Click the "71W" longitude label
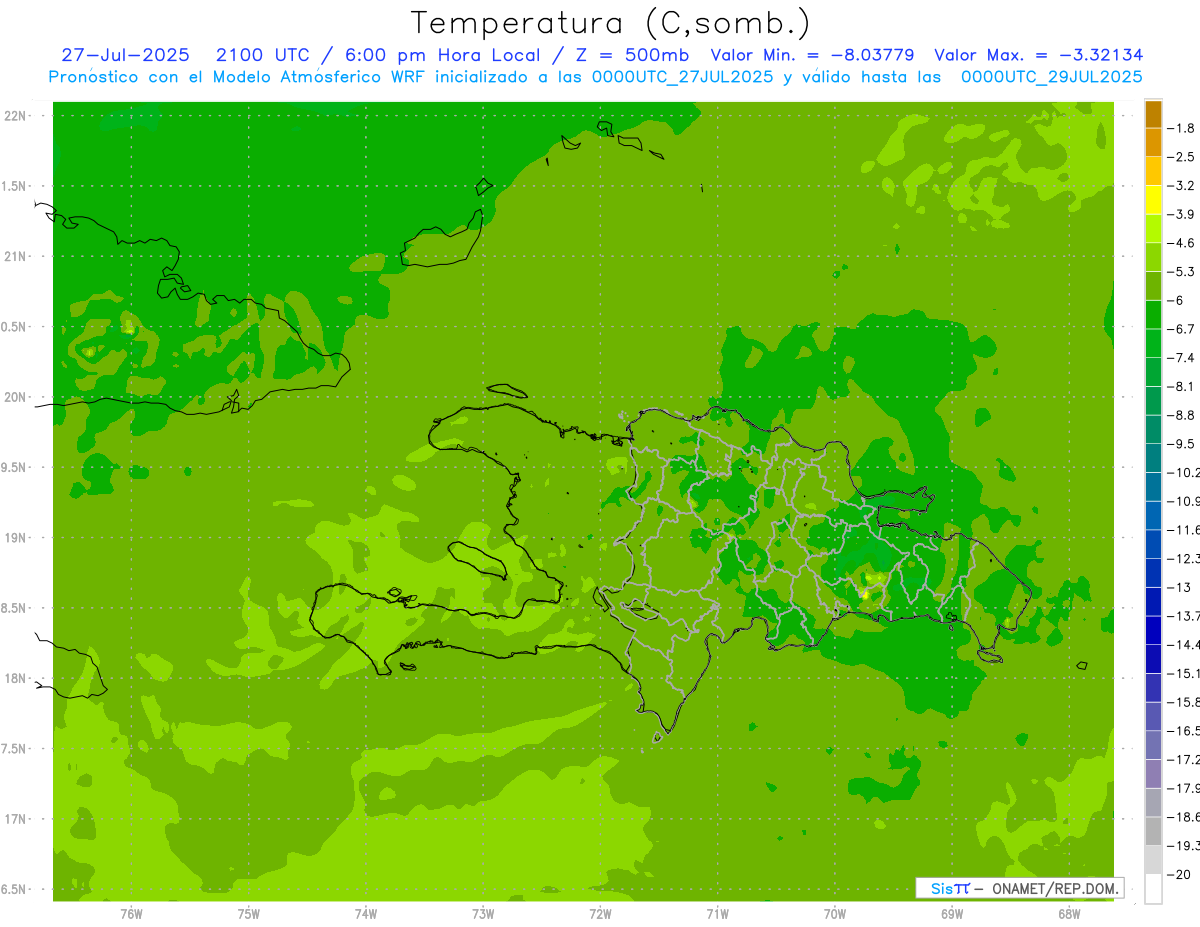Viewport: 1200px width, 927px height. (x=717, y=913)
